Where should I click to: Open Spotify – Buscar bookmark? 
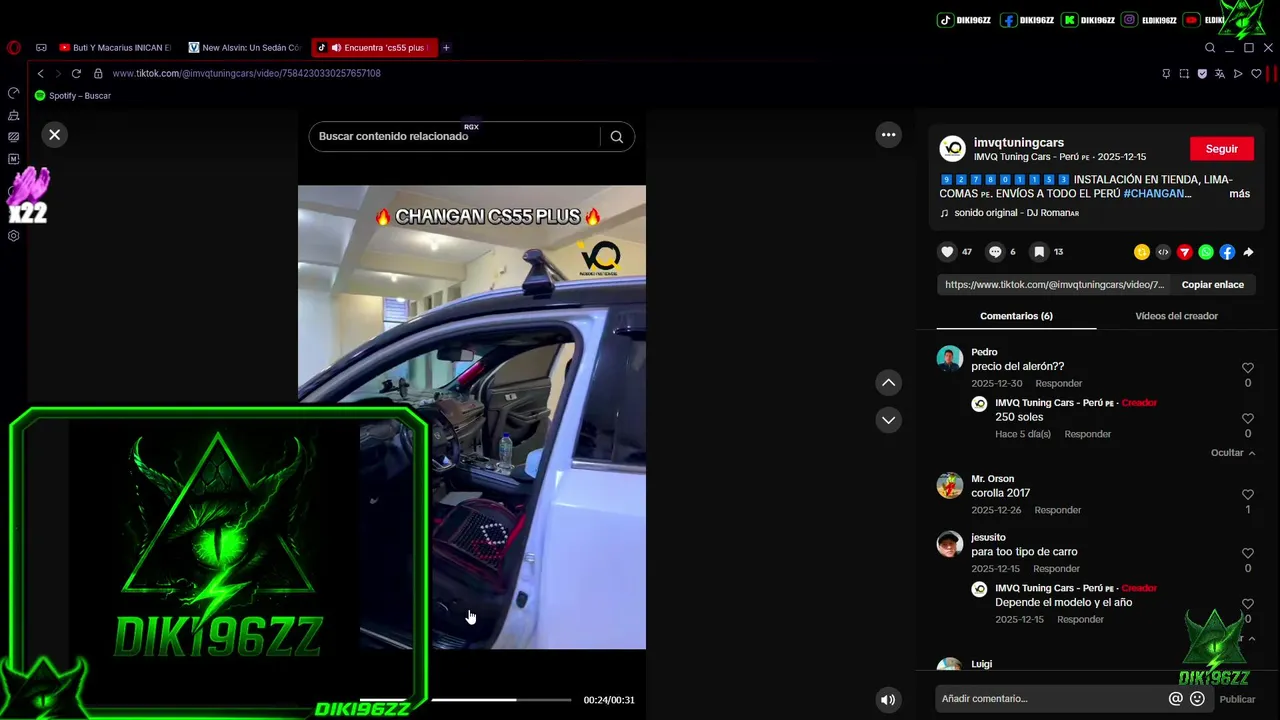[x=72, y=96]
